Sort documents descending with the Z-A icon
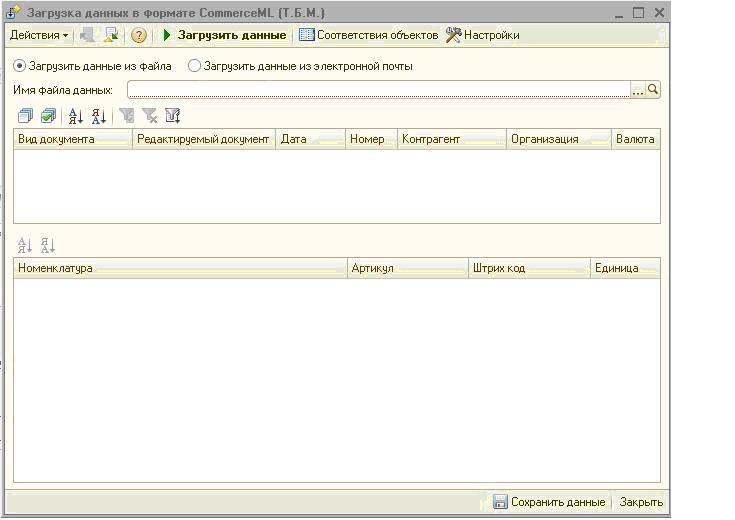The width and height of the screenshot is (735, 520). [x=98, y=116]
